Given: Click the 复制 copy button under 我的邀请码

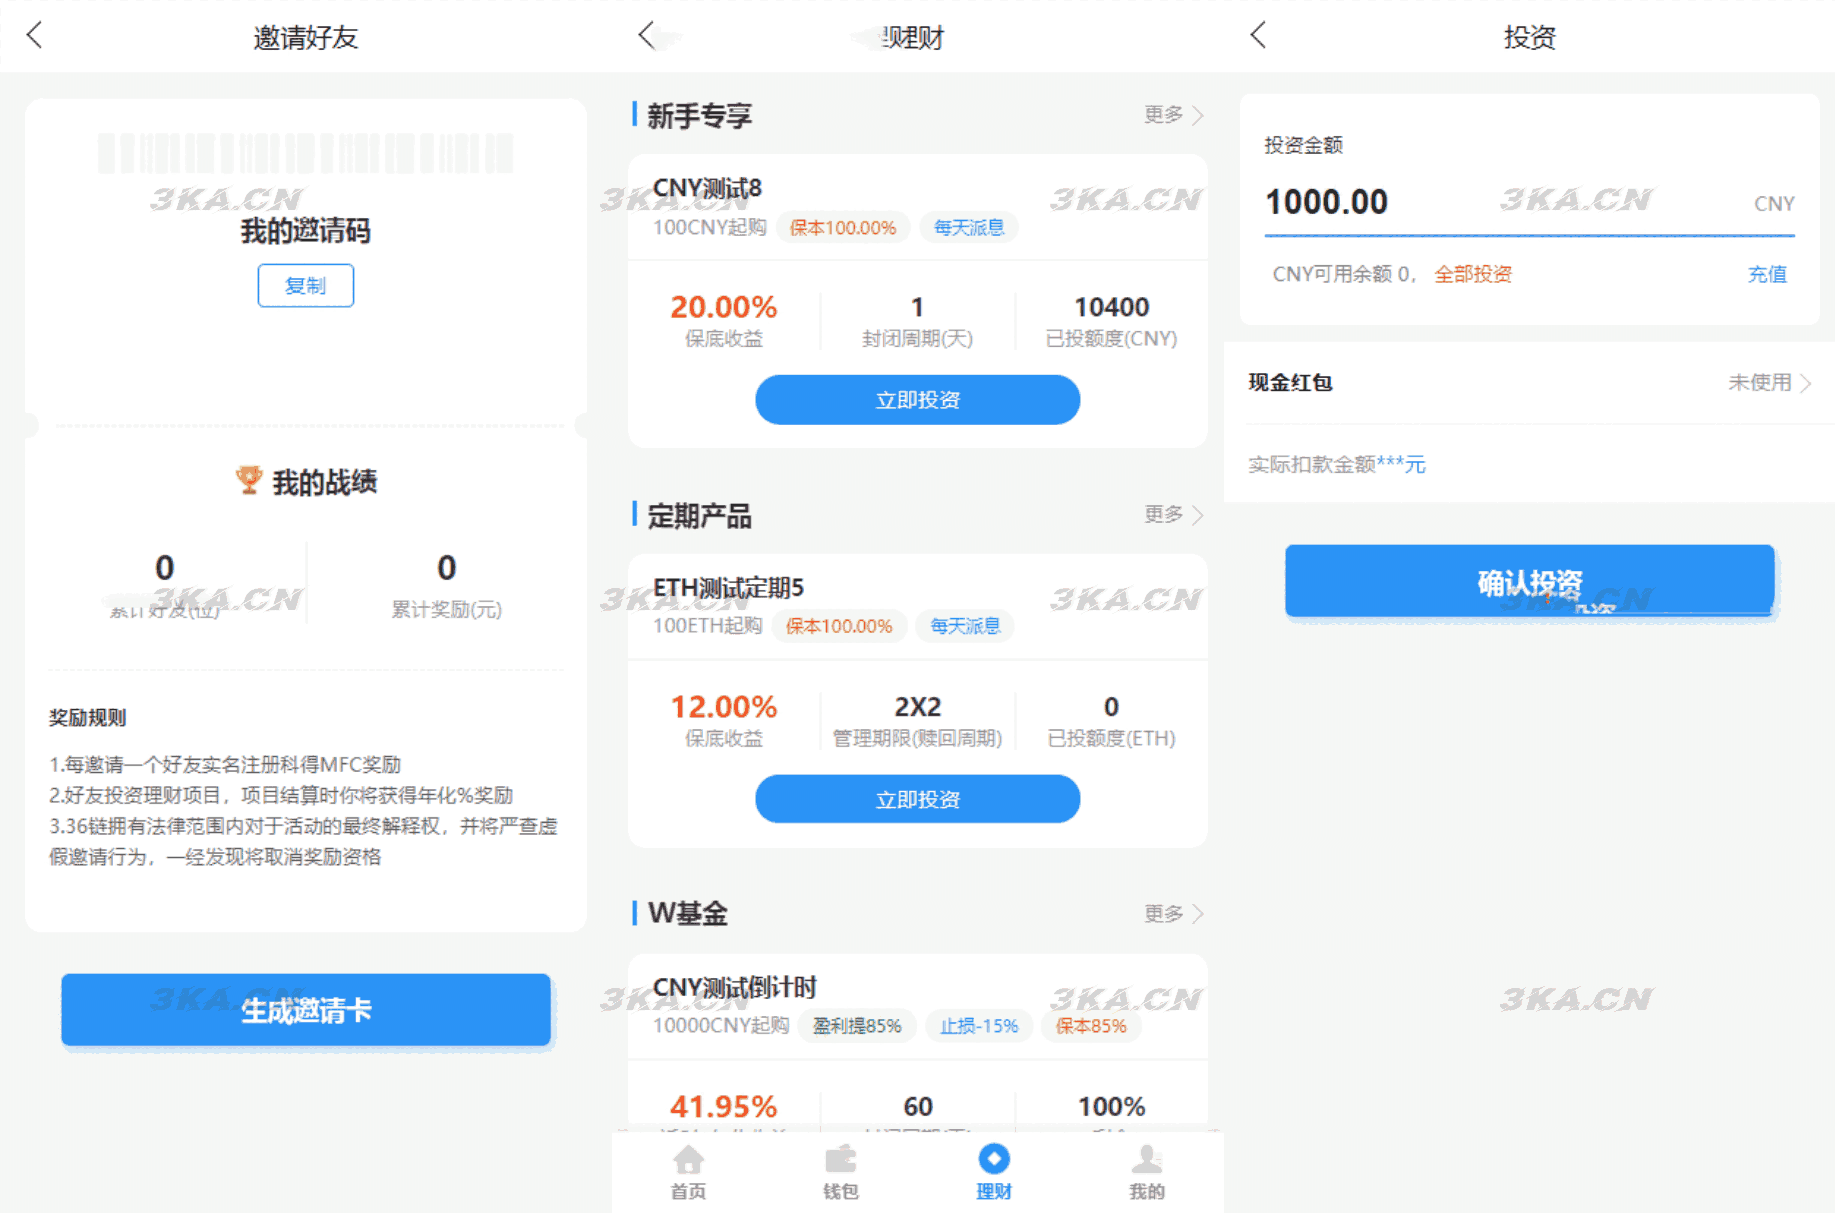Looking at the screenshot, I should (306, 285).
